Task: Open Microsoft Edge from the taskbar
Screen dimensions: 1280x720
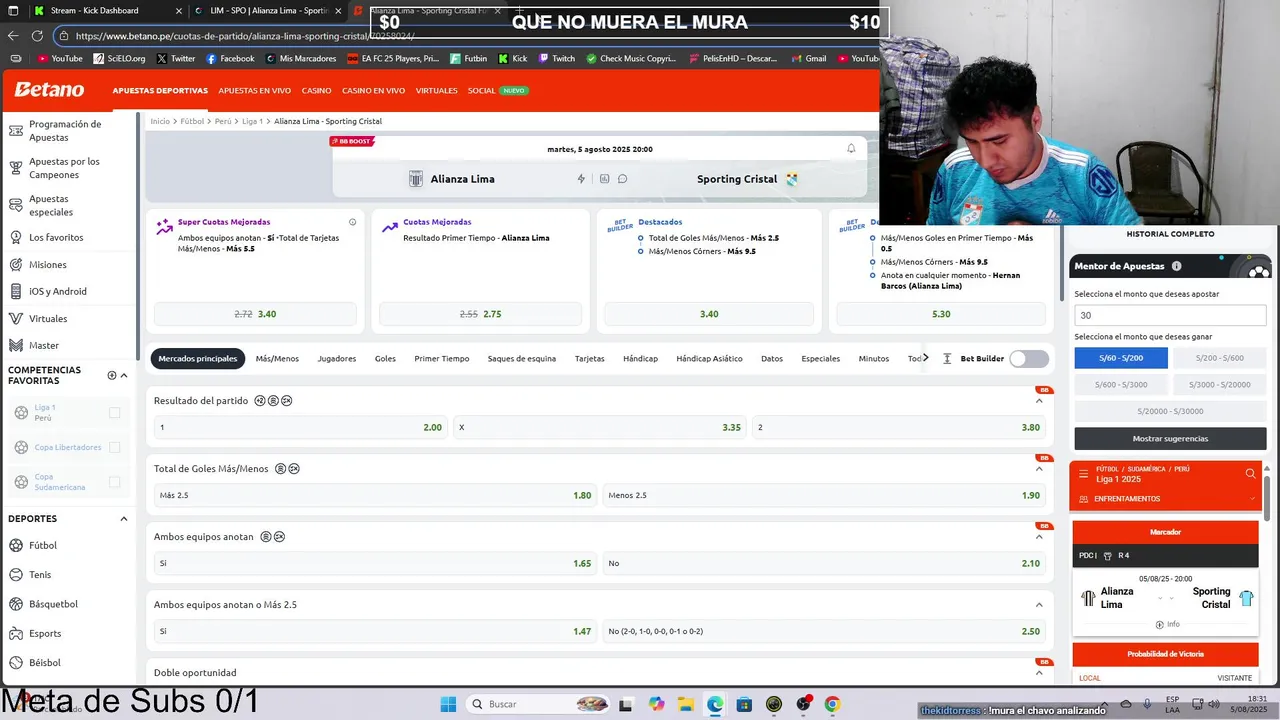Action: point(715,704)
